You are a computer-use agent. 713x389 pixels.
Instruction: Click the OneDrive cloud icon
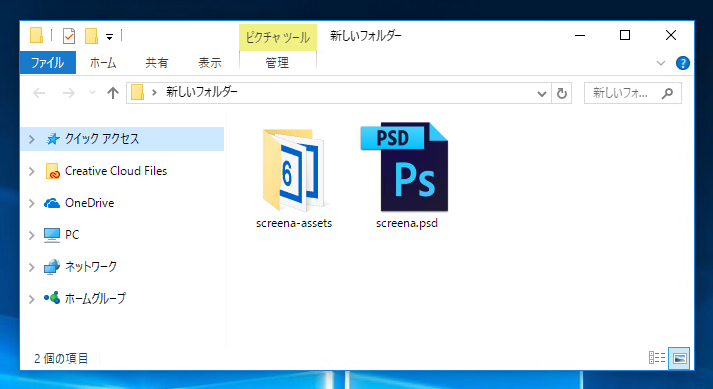pos(52,203)
